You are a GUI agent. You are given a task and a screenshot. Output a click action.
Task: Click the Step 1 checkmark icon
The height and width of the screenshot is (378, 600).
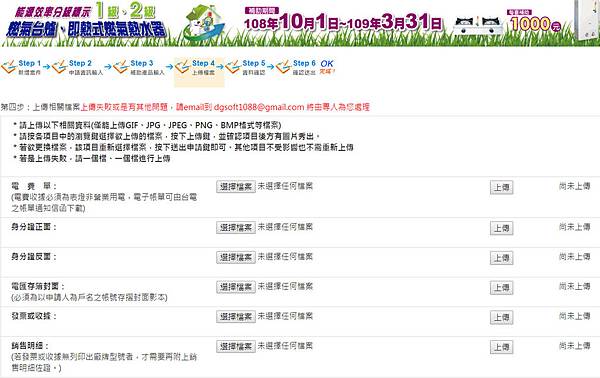pos(8,67)
